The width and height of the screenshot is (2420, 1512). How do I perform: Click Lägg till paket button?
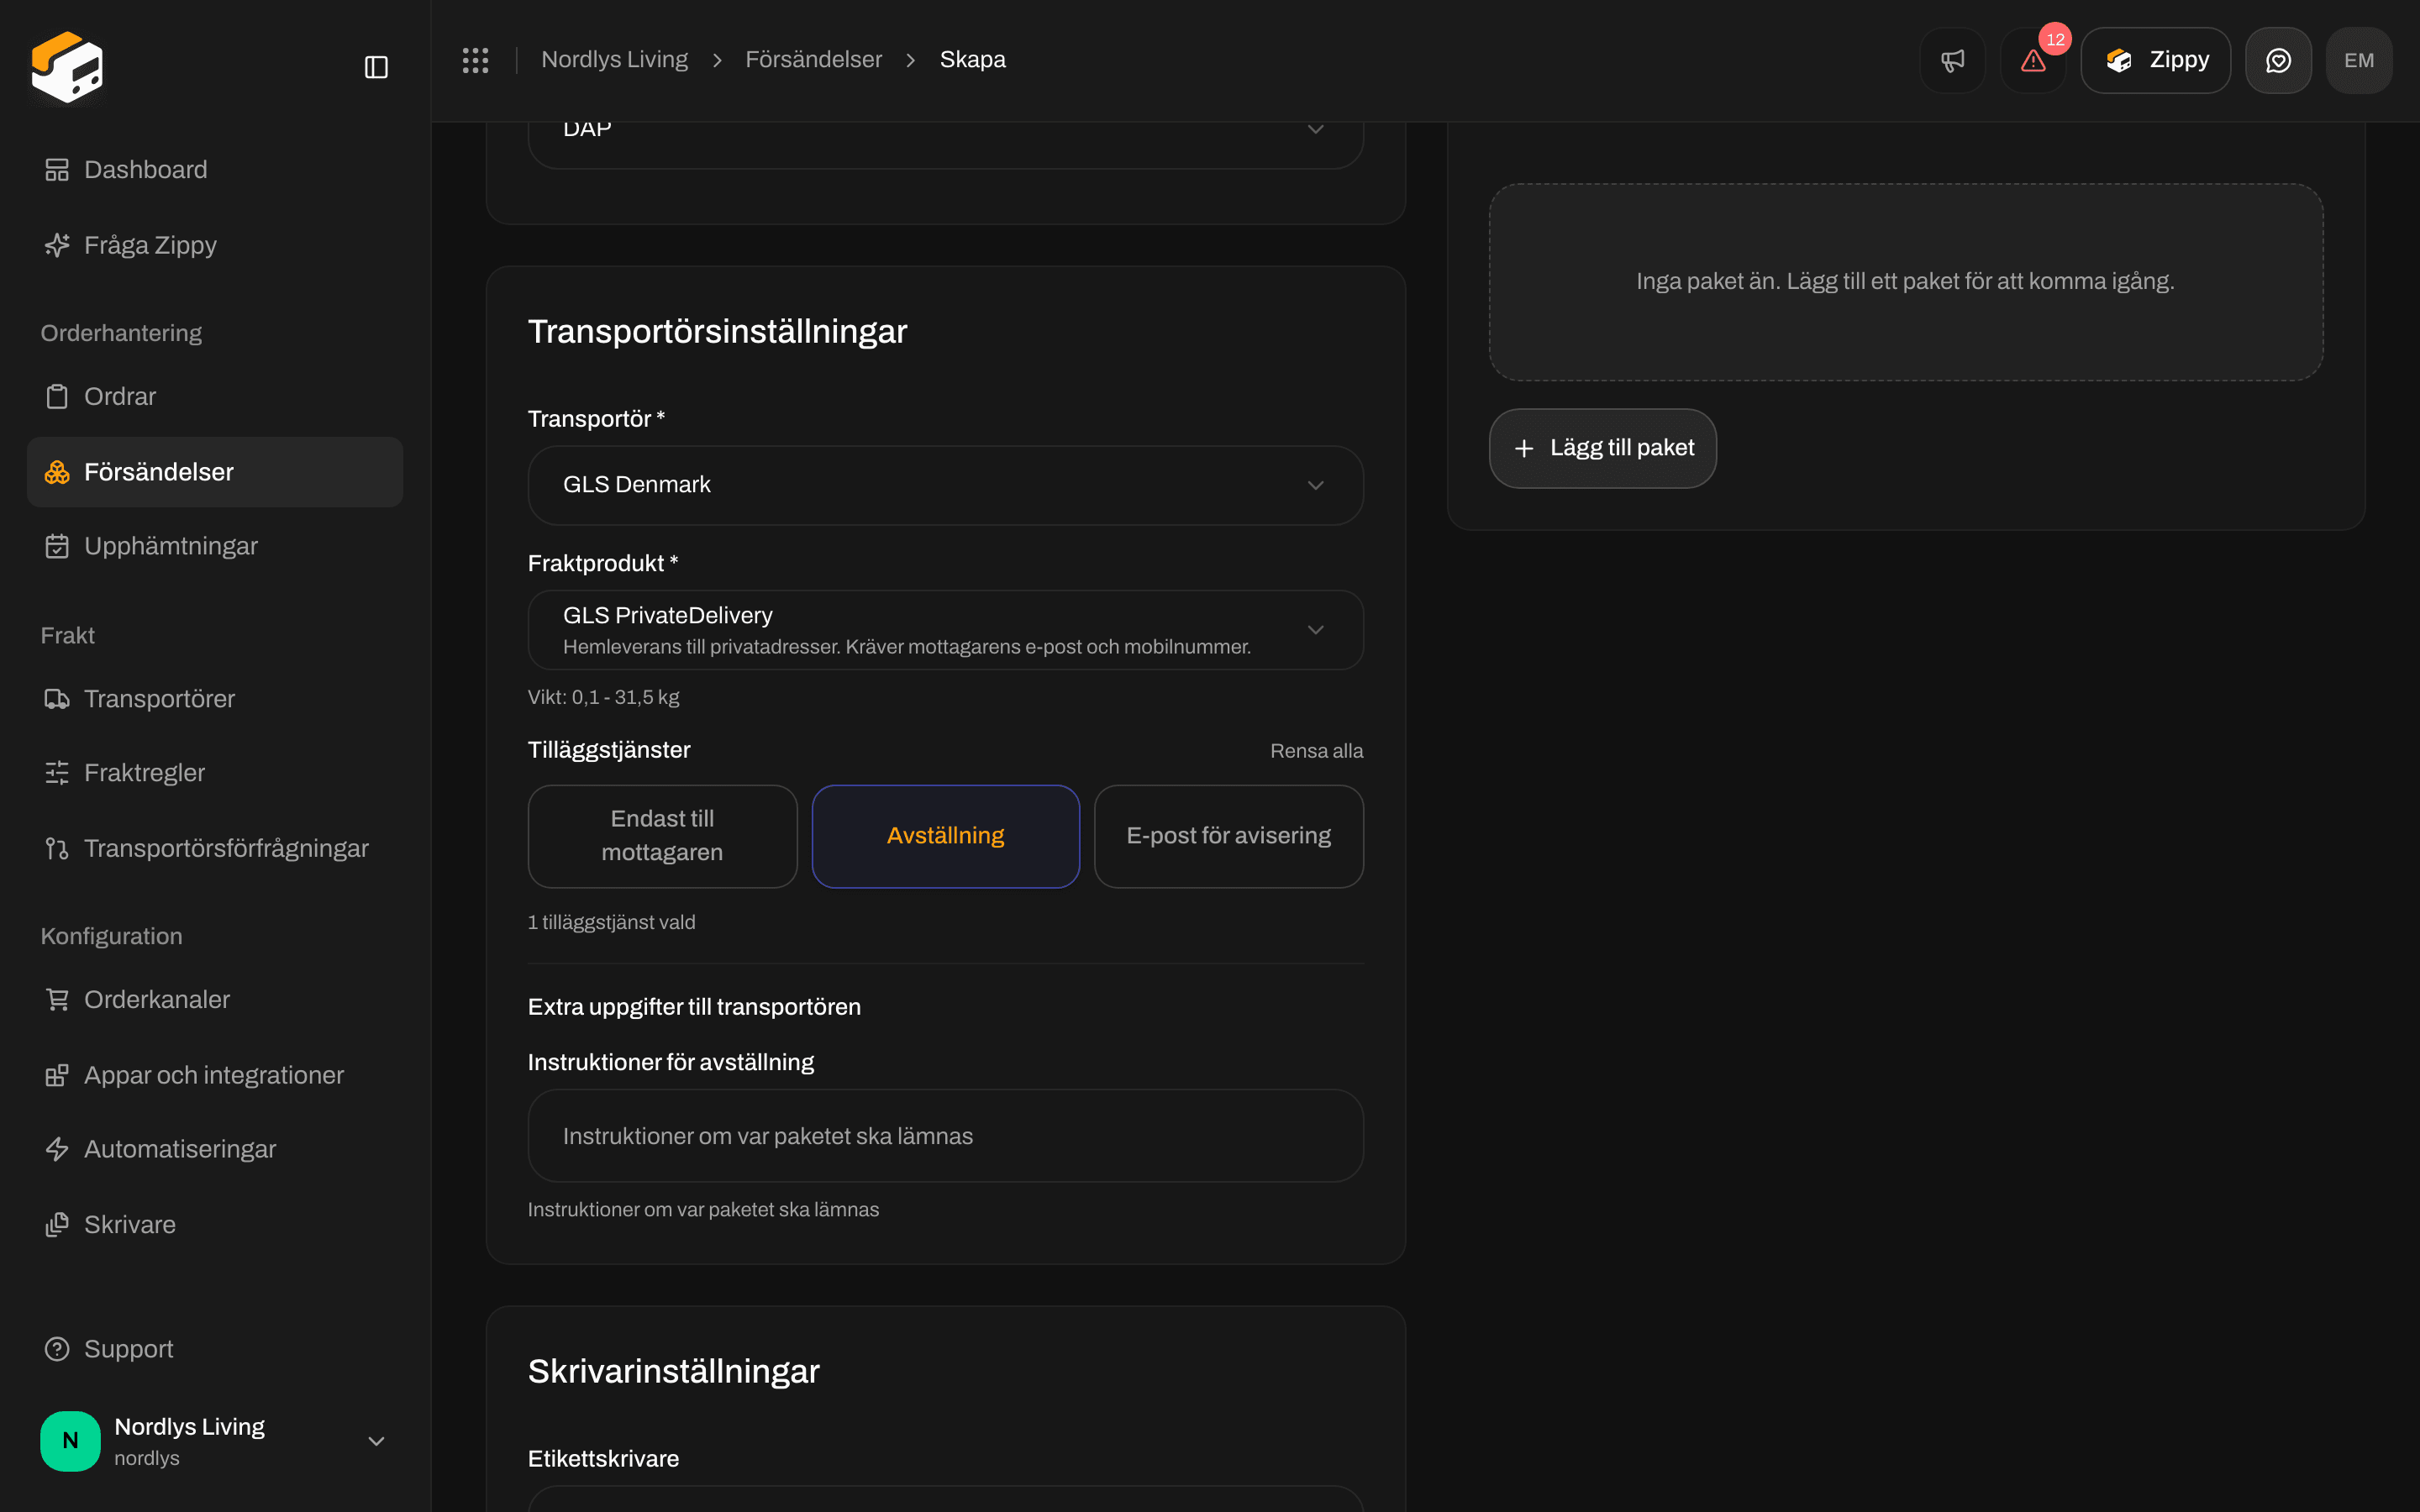click(x=1602, y=448)
